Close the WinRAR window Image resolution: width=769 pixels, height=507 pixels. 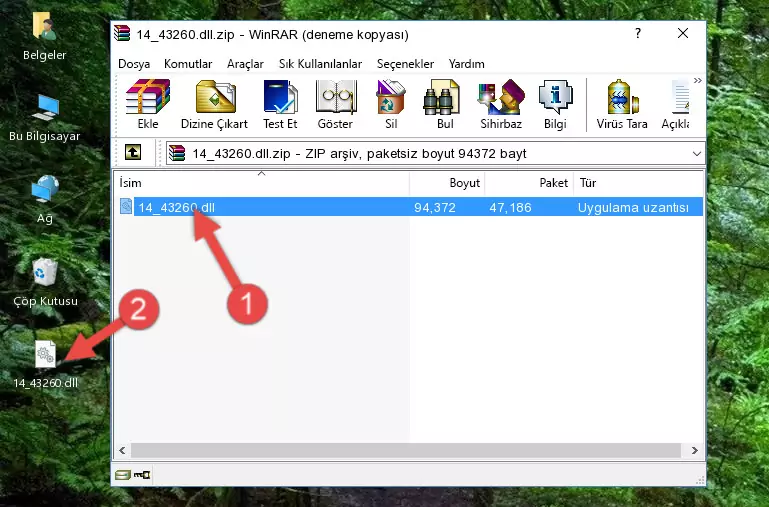(x=683, y=33)
